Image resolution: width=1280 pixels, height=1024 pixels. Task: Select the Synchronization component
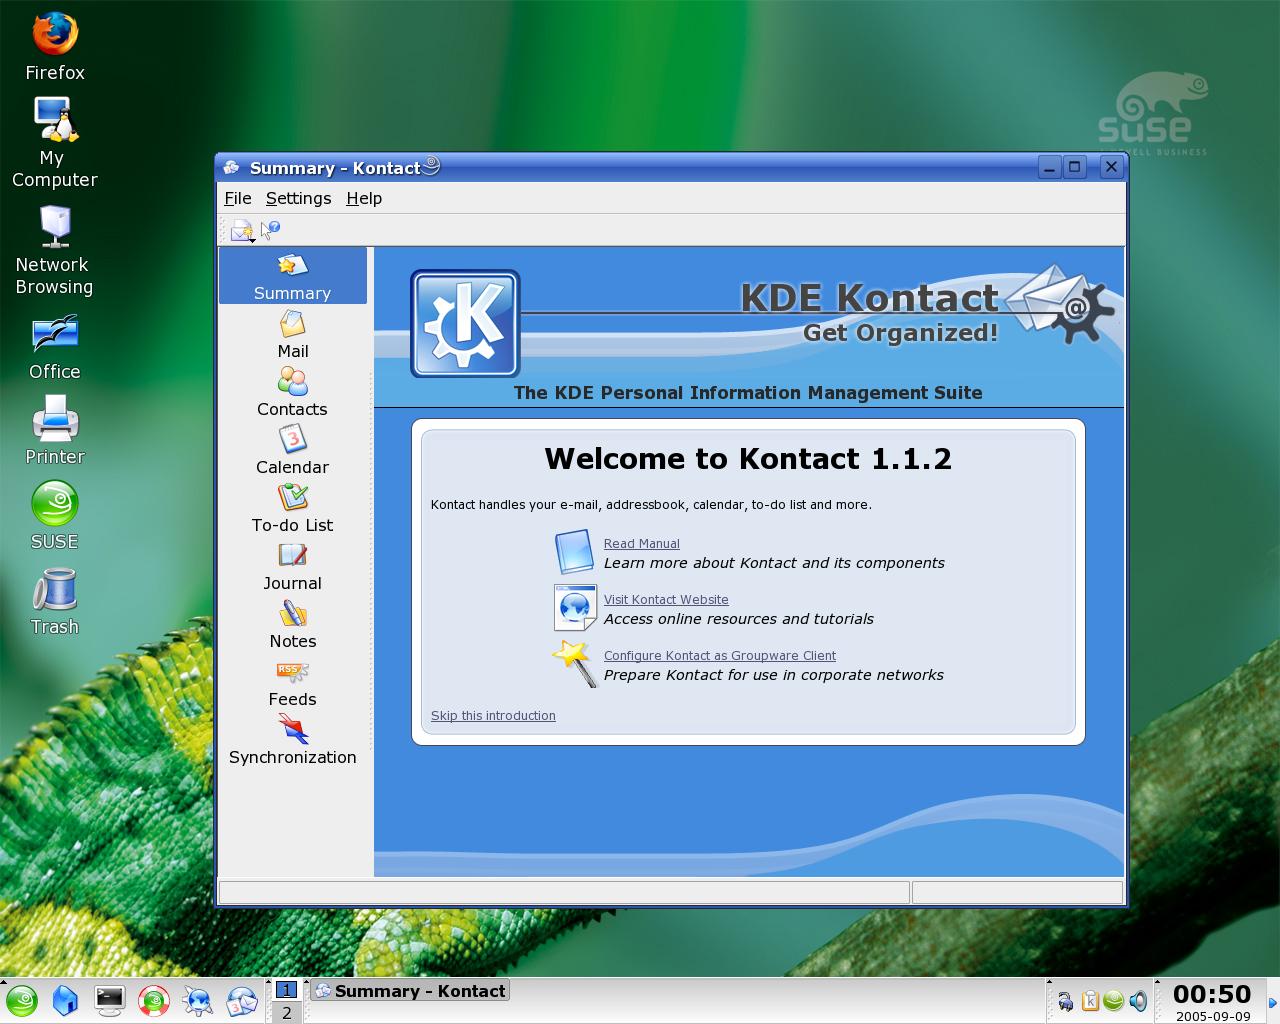[x=292, y=741]
